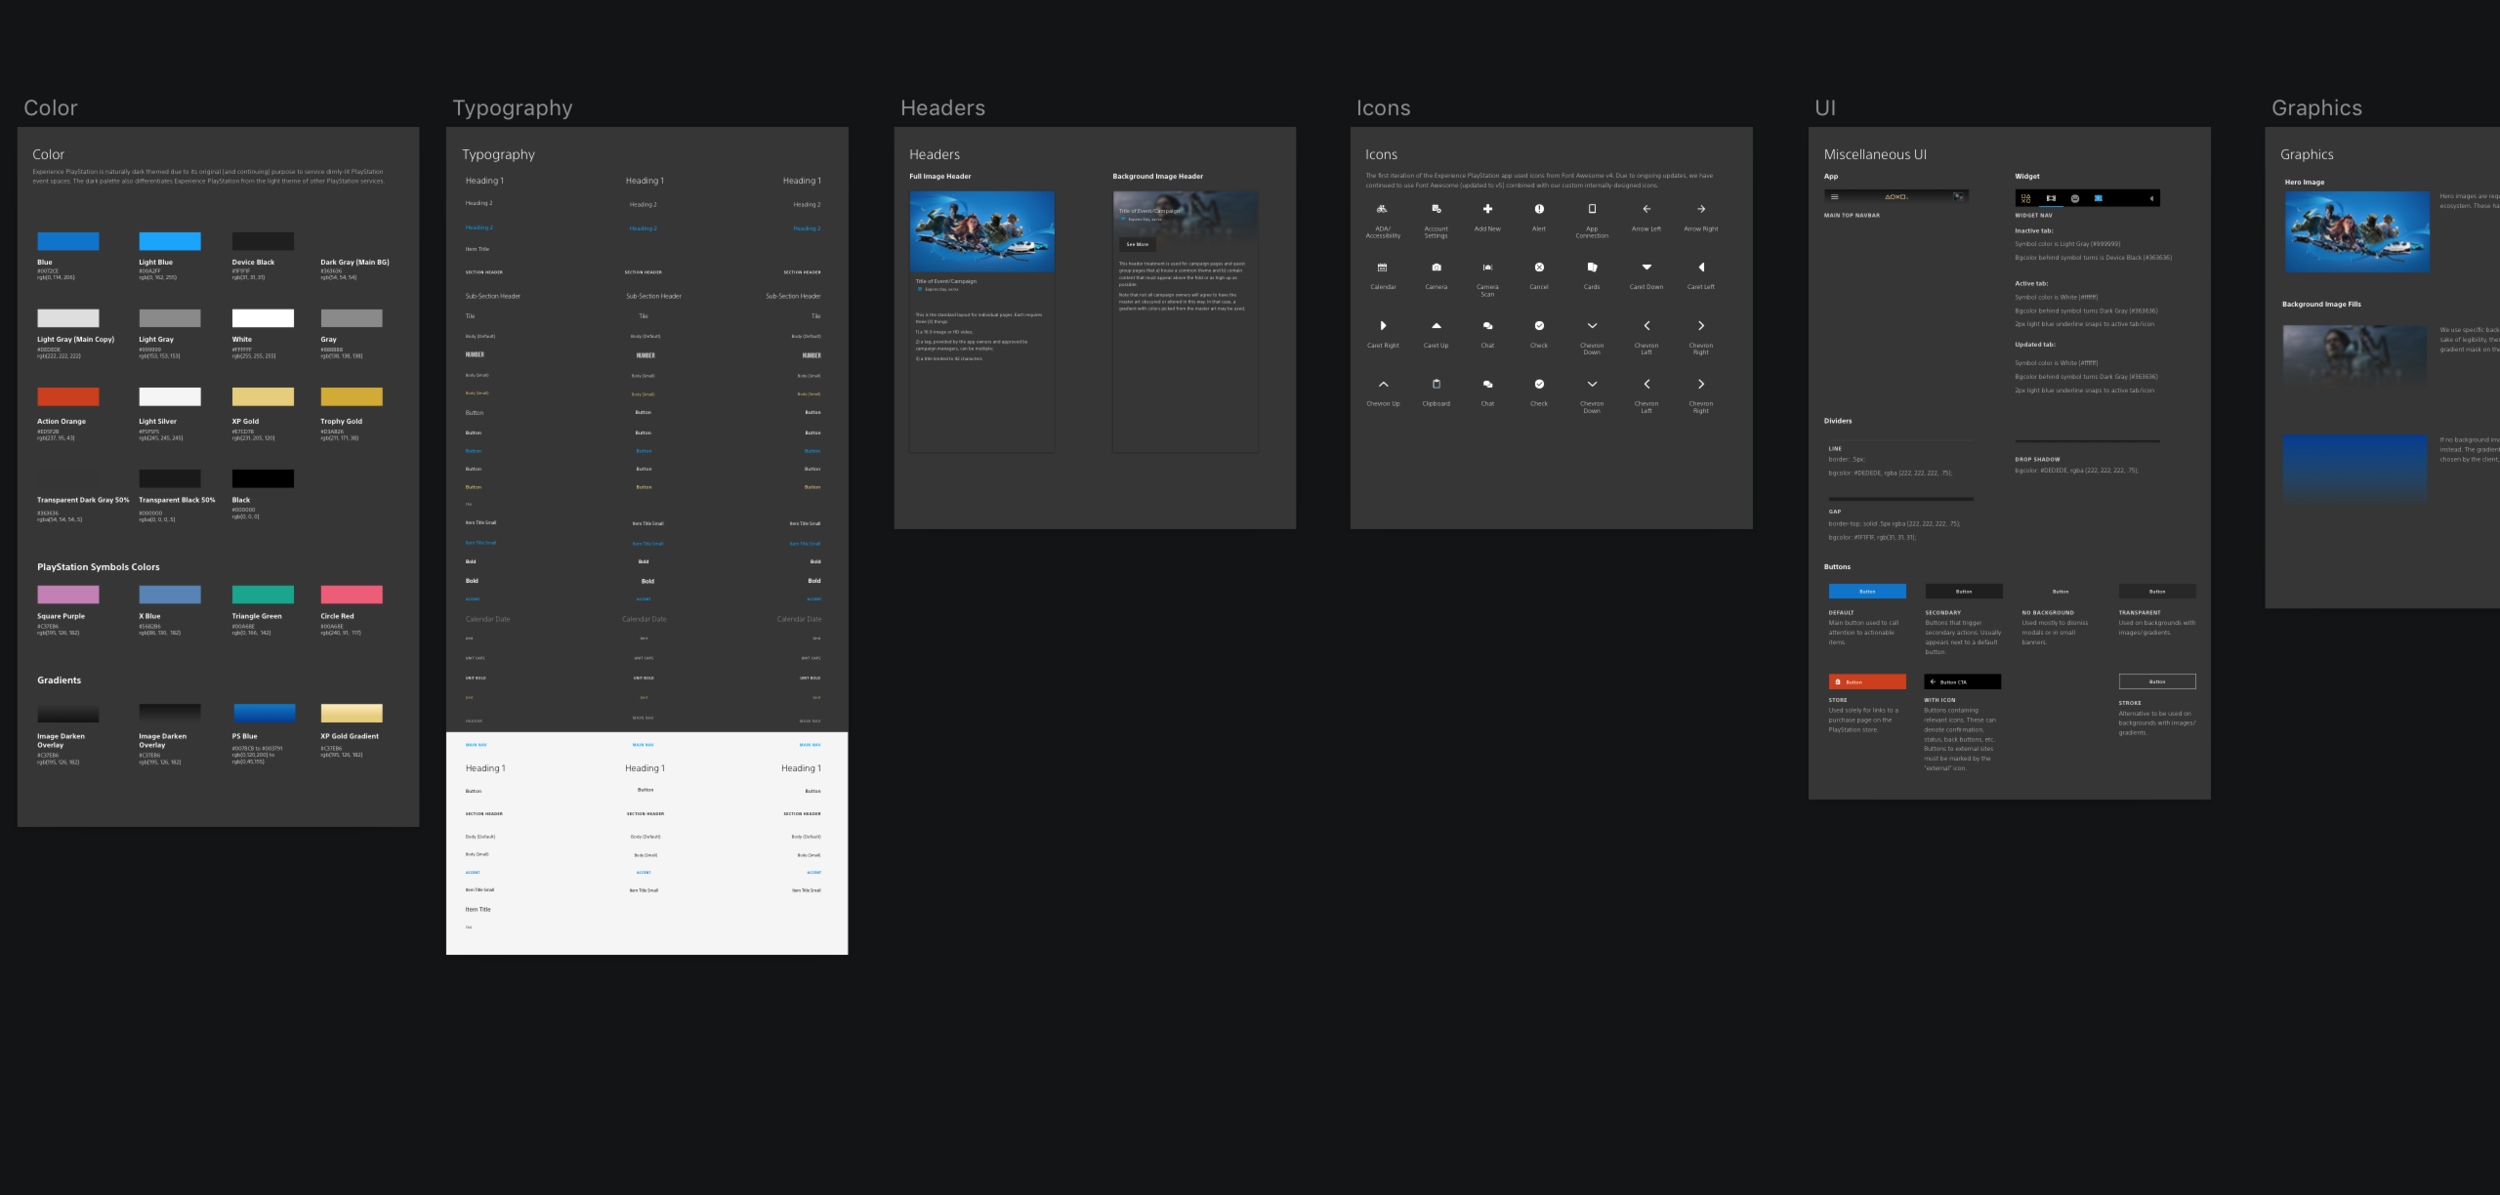Select the Alert exclamation icon
This screenshot has height=1195, width=2500.
point(1539,209)
